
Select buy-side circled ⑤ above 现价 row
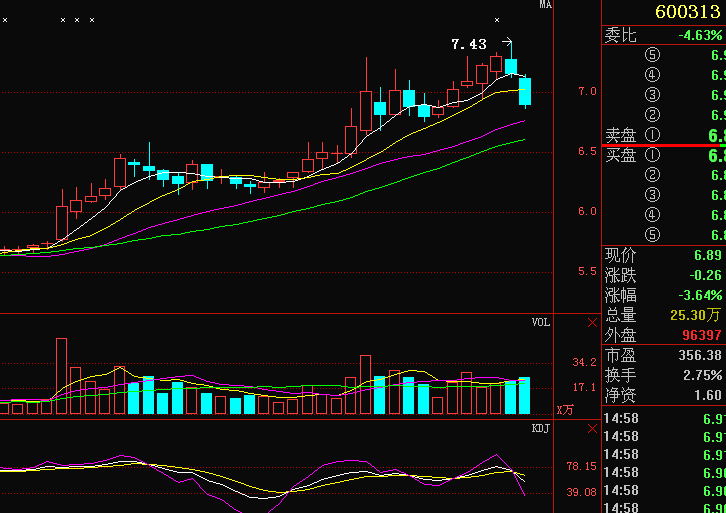tap(652, 235)
